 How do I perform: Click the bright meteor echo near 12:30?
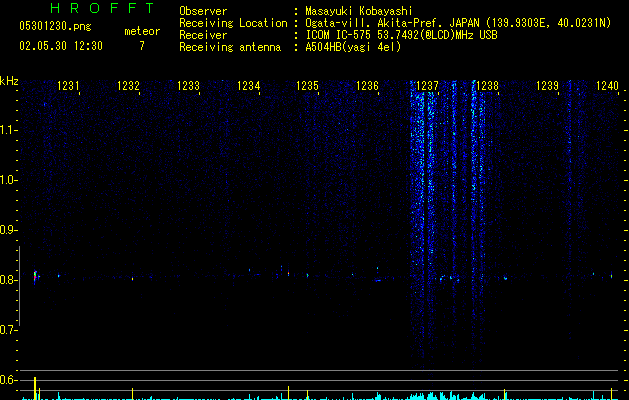(x=35, y=276)
